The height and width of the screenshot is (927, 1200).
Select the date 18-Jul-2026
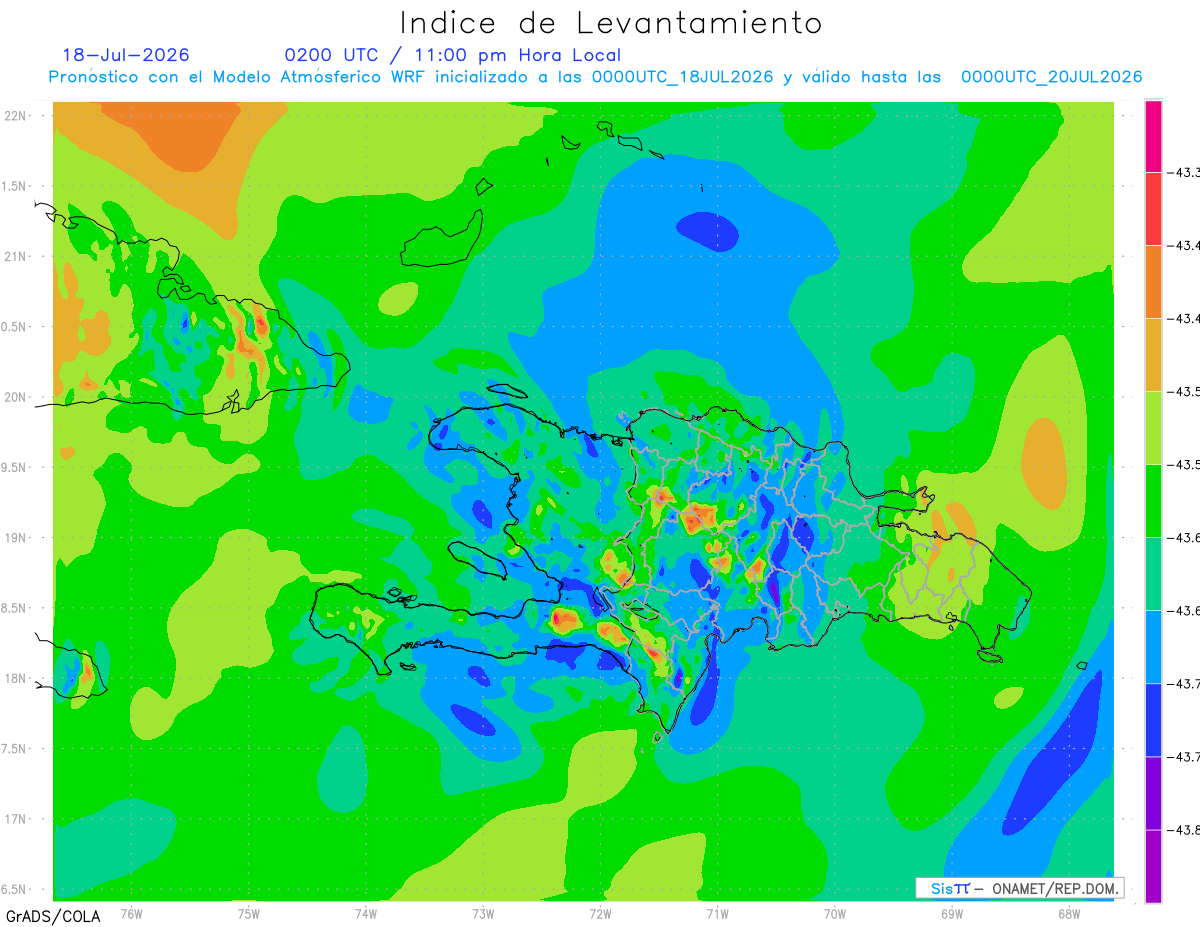pos(125,55)
